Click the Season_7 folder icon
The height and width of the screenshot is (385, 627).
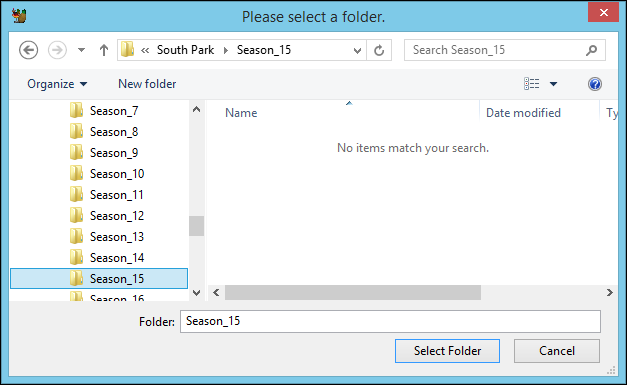pos(76,110)
